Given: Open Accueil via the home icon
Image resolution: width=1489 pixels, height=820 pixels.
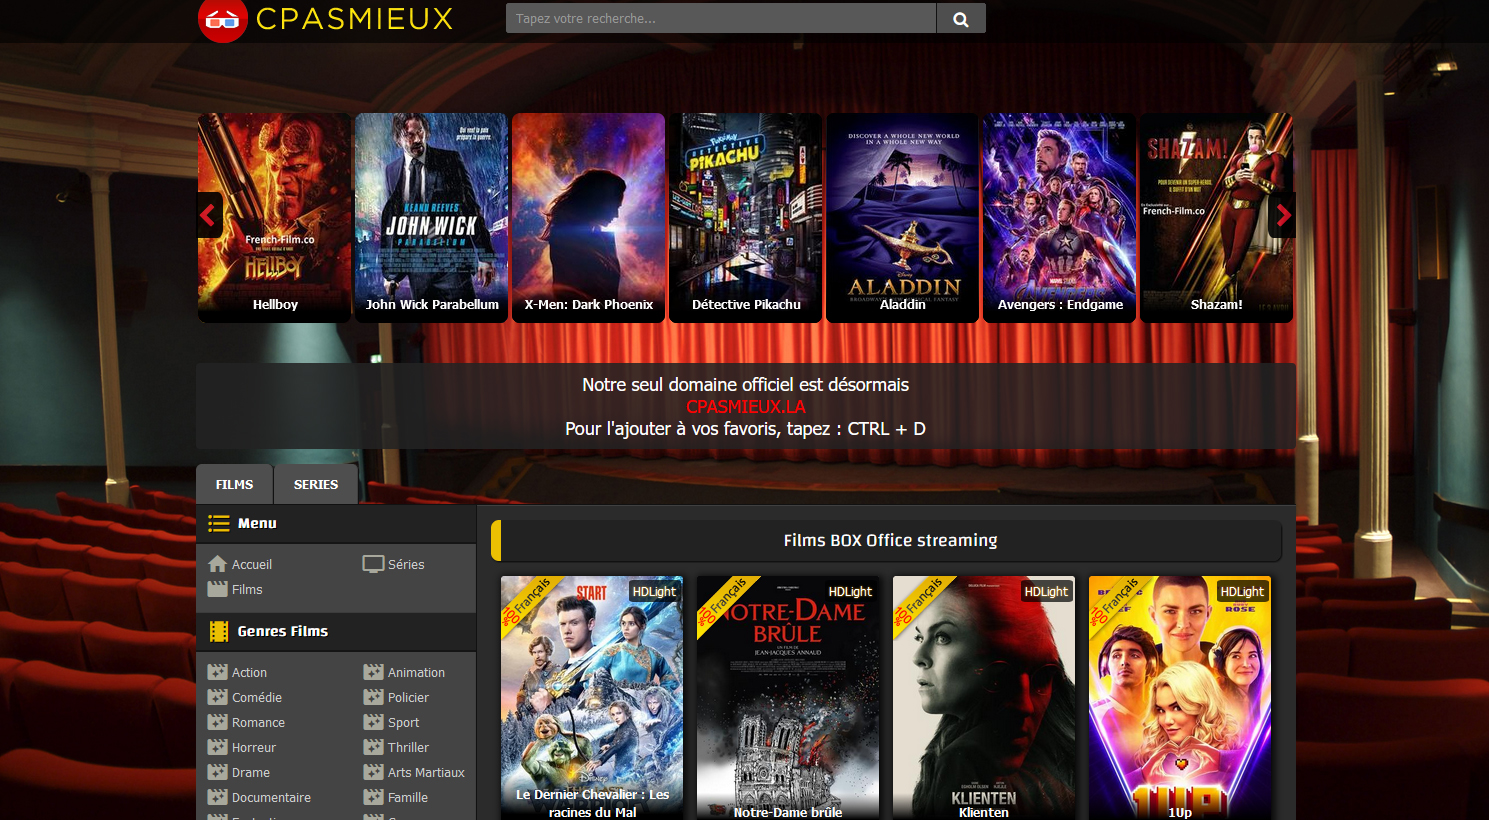Looking at the screenshot, I should [217, 564].
